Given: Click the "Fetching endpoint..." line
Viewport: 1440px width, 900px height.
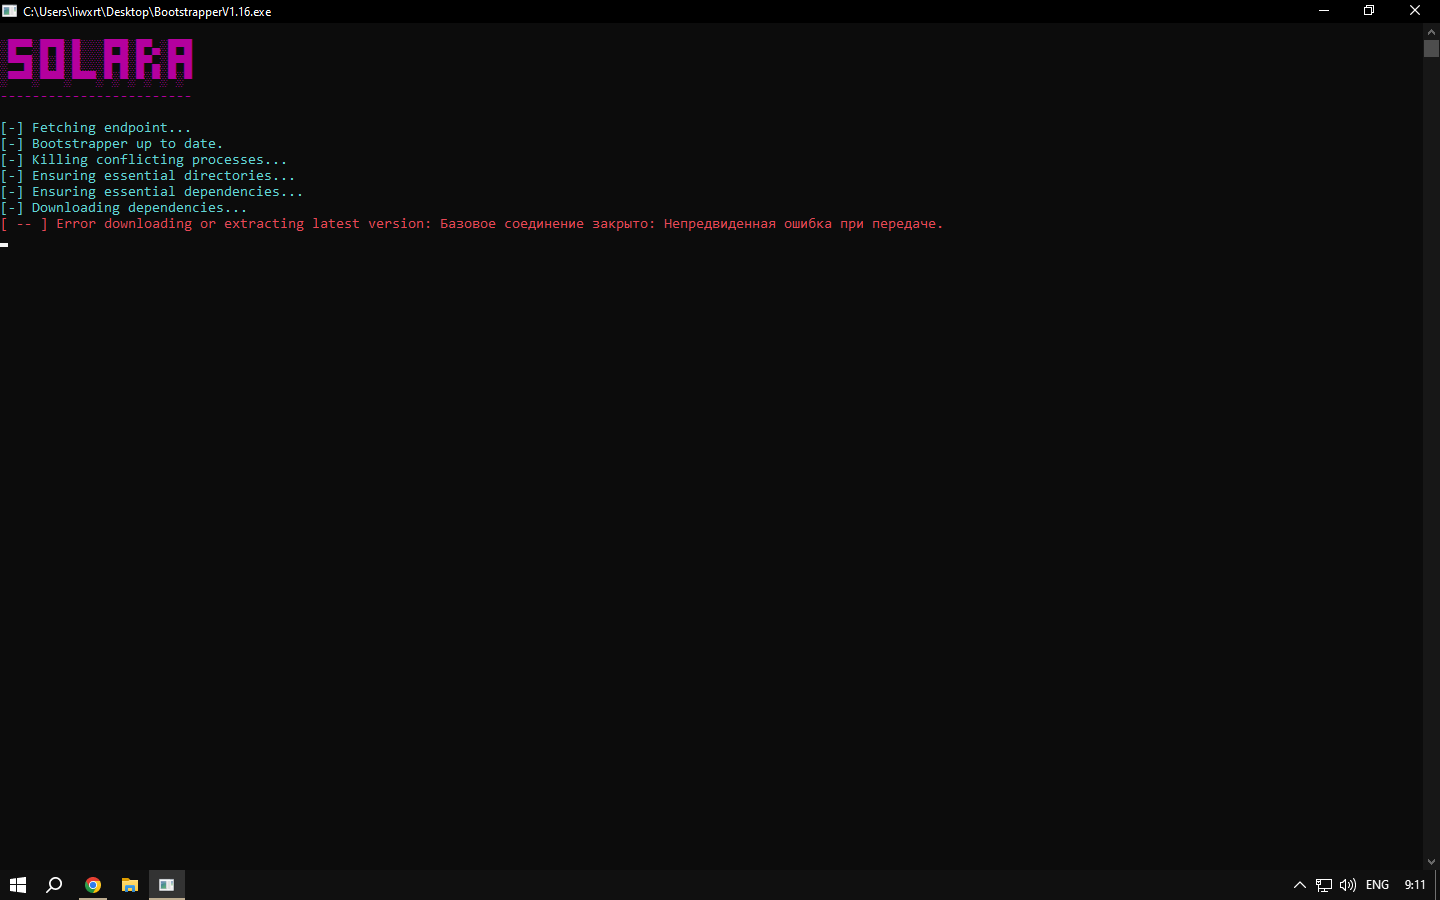Looking at the screenshot, I should tap(96, 128).
